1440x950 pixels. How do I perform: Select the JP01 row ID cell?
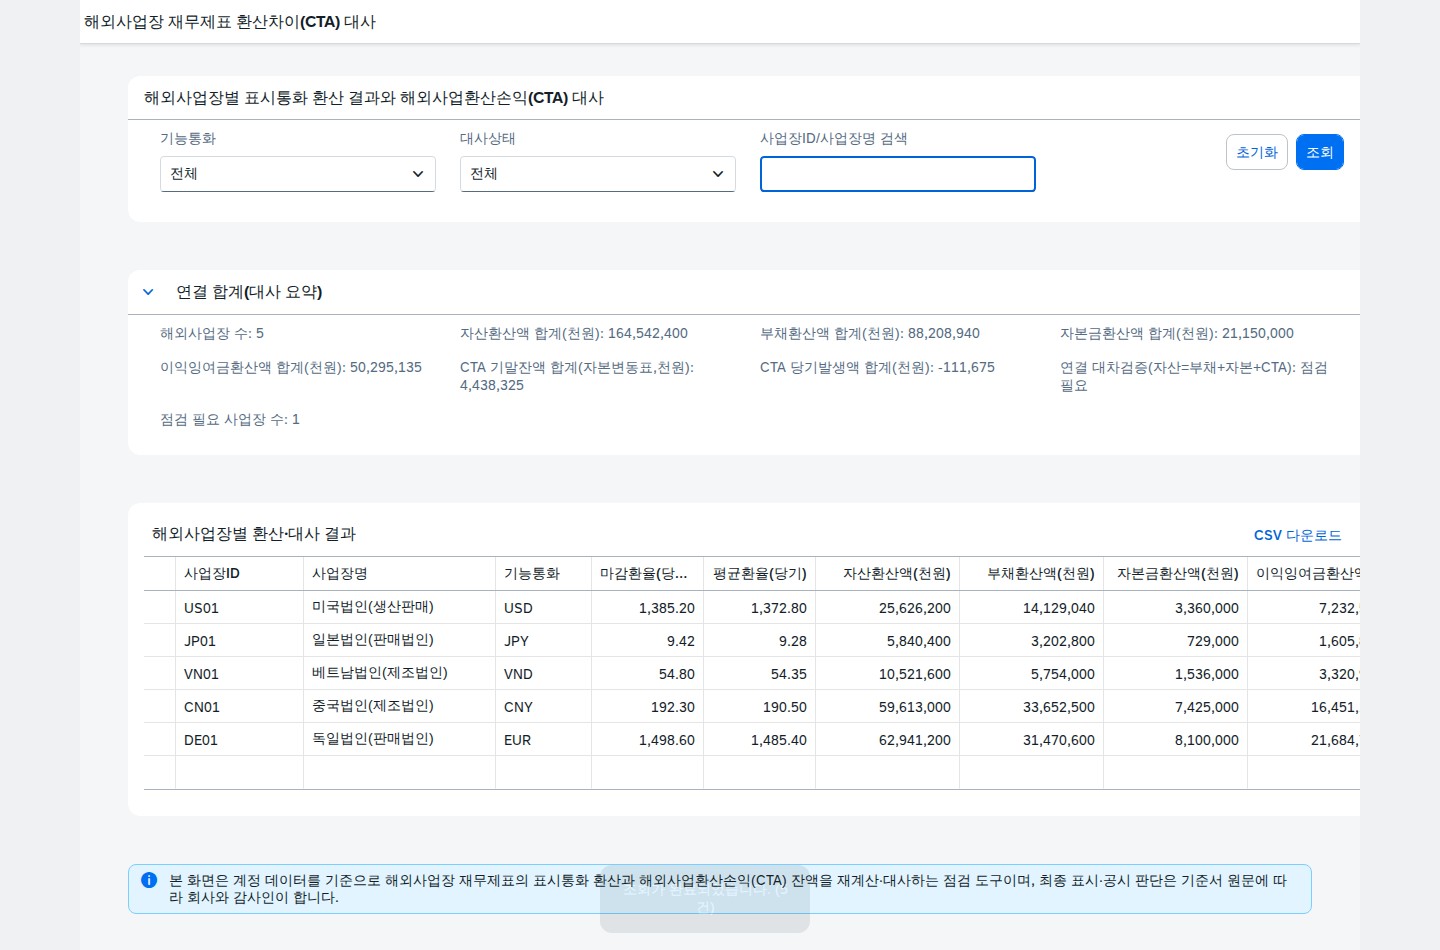click(x=240, y=641)
